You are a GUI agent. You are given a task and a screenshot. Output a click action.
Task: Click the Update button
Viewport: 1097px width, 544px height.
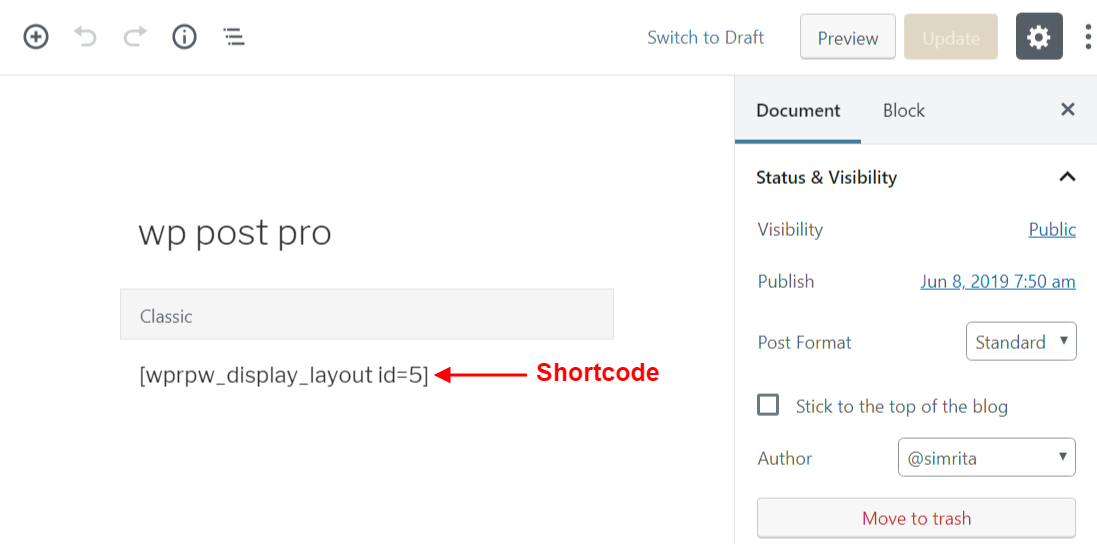pos(951,37)
